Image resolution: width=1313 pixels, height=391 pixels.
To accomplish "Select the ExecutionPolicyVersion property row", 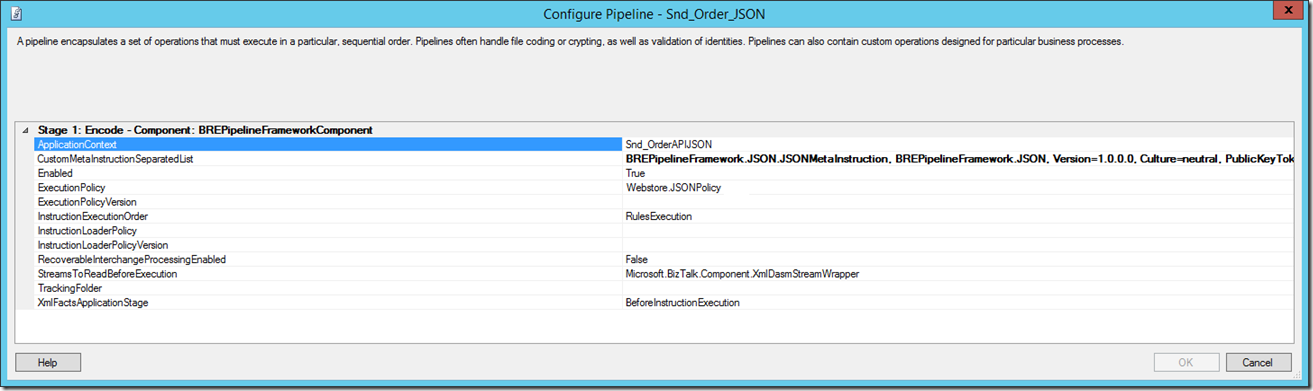I will click(328, 202).
